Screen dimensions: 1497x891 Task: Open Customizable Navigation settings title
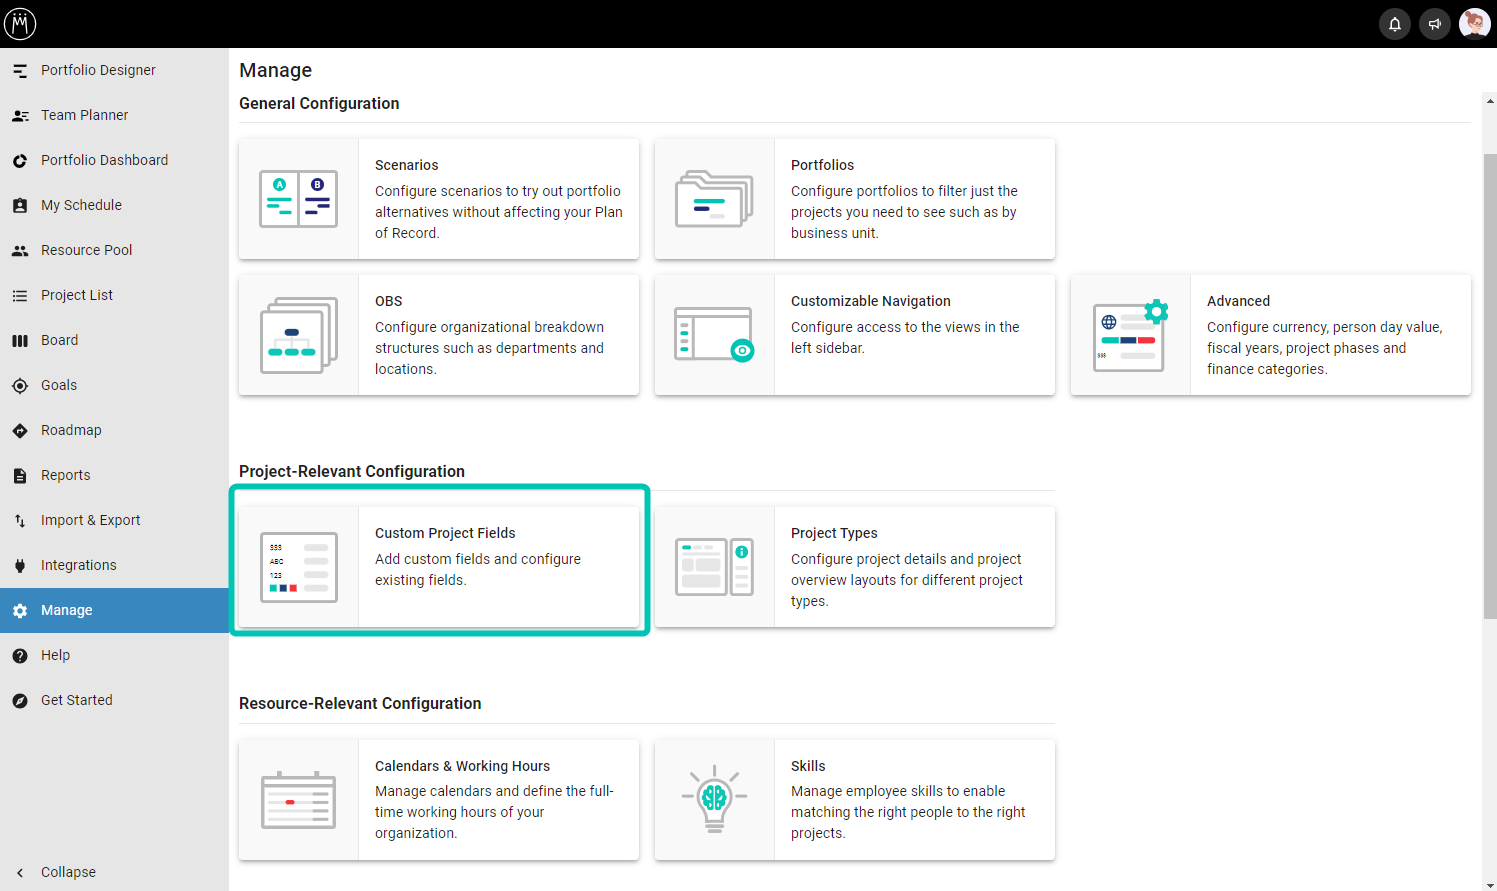[870, 301]
